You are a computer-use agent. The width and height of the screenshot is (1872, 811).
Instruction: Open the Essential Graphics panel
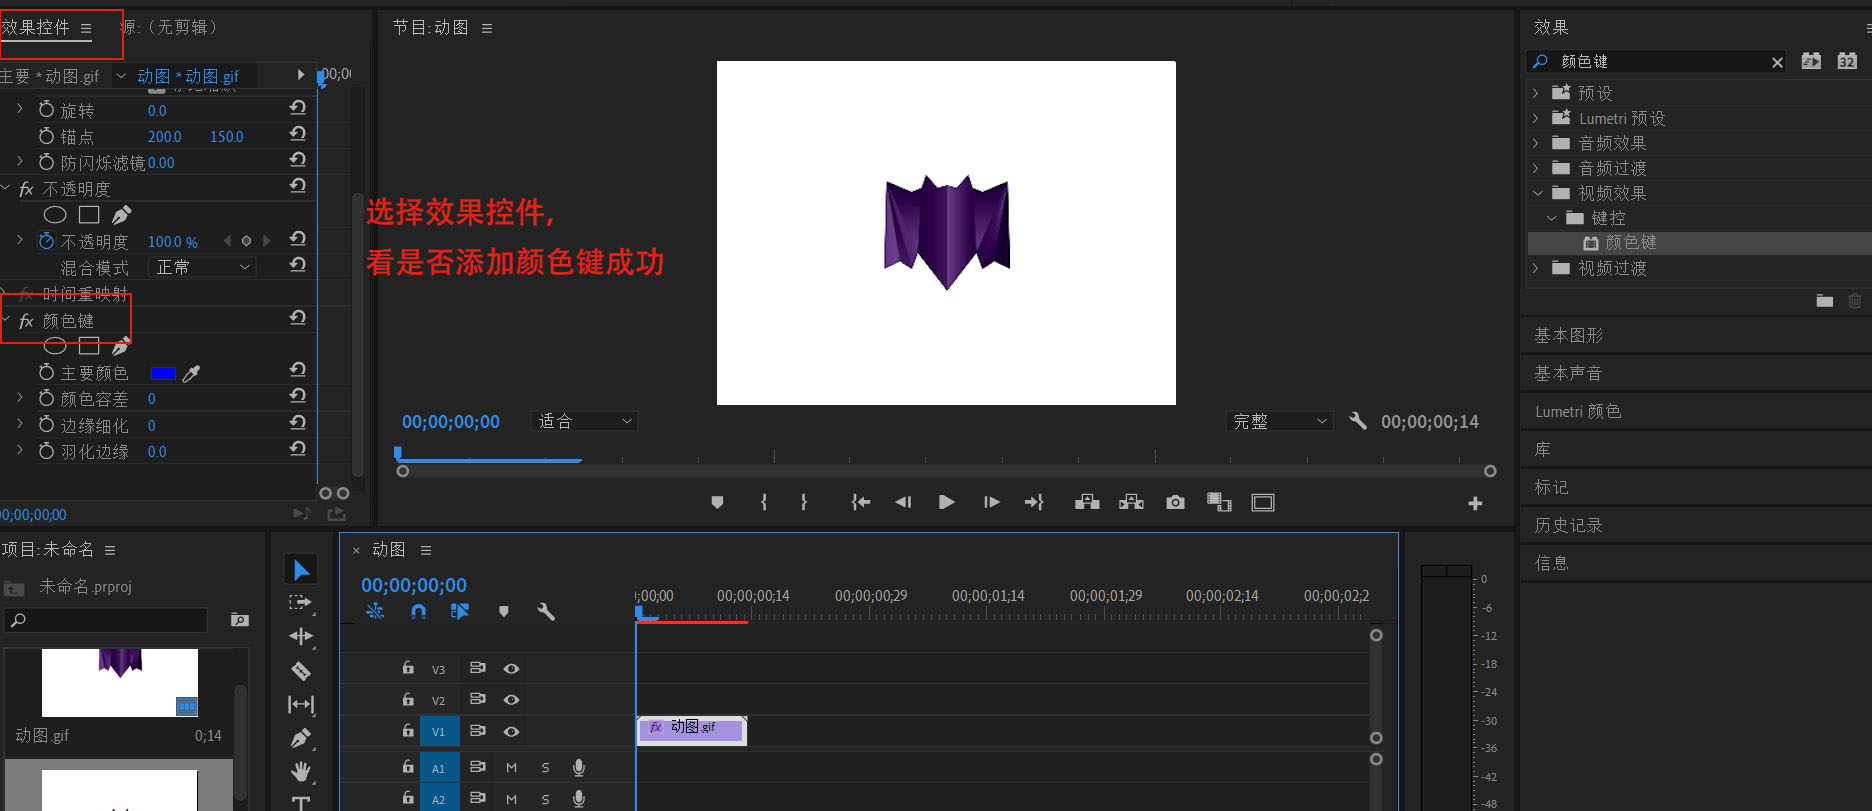(x=1568, y=335)
